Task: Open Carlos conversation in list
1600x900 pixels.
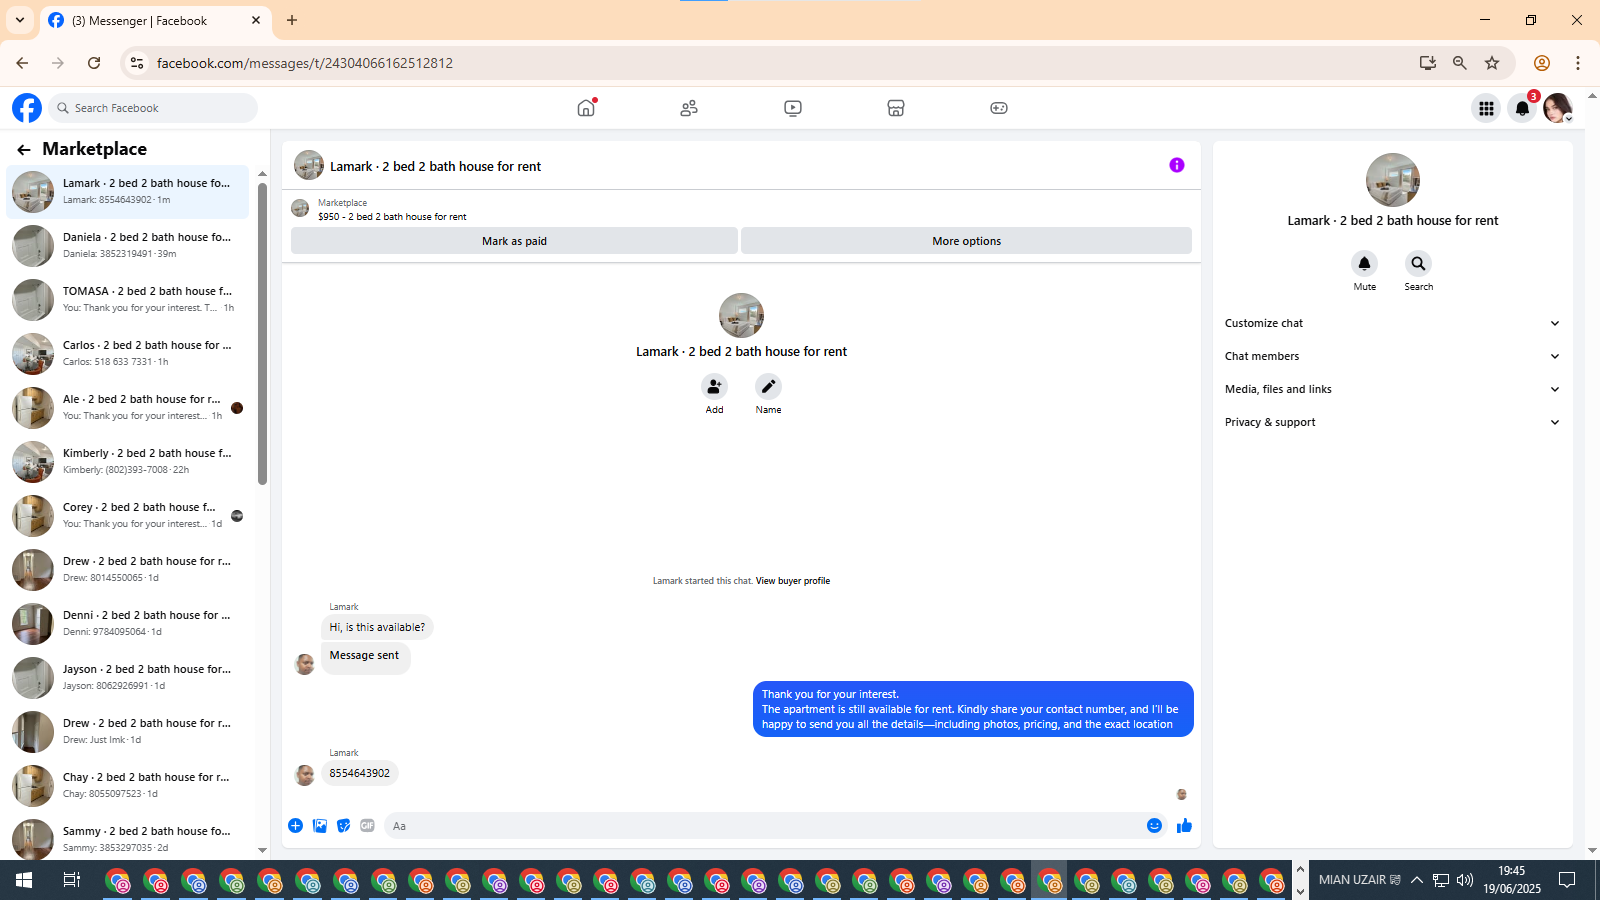Action: pyautogui.click(x=128, y=354)
